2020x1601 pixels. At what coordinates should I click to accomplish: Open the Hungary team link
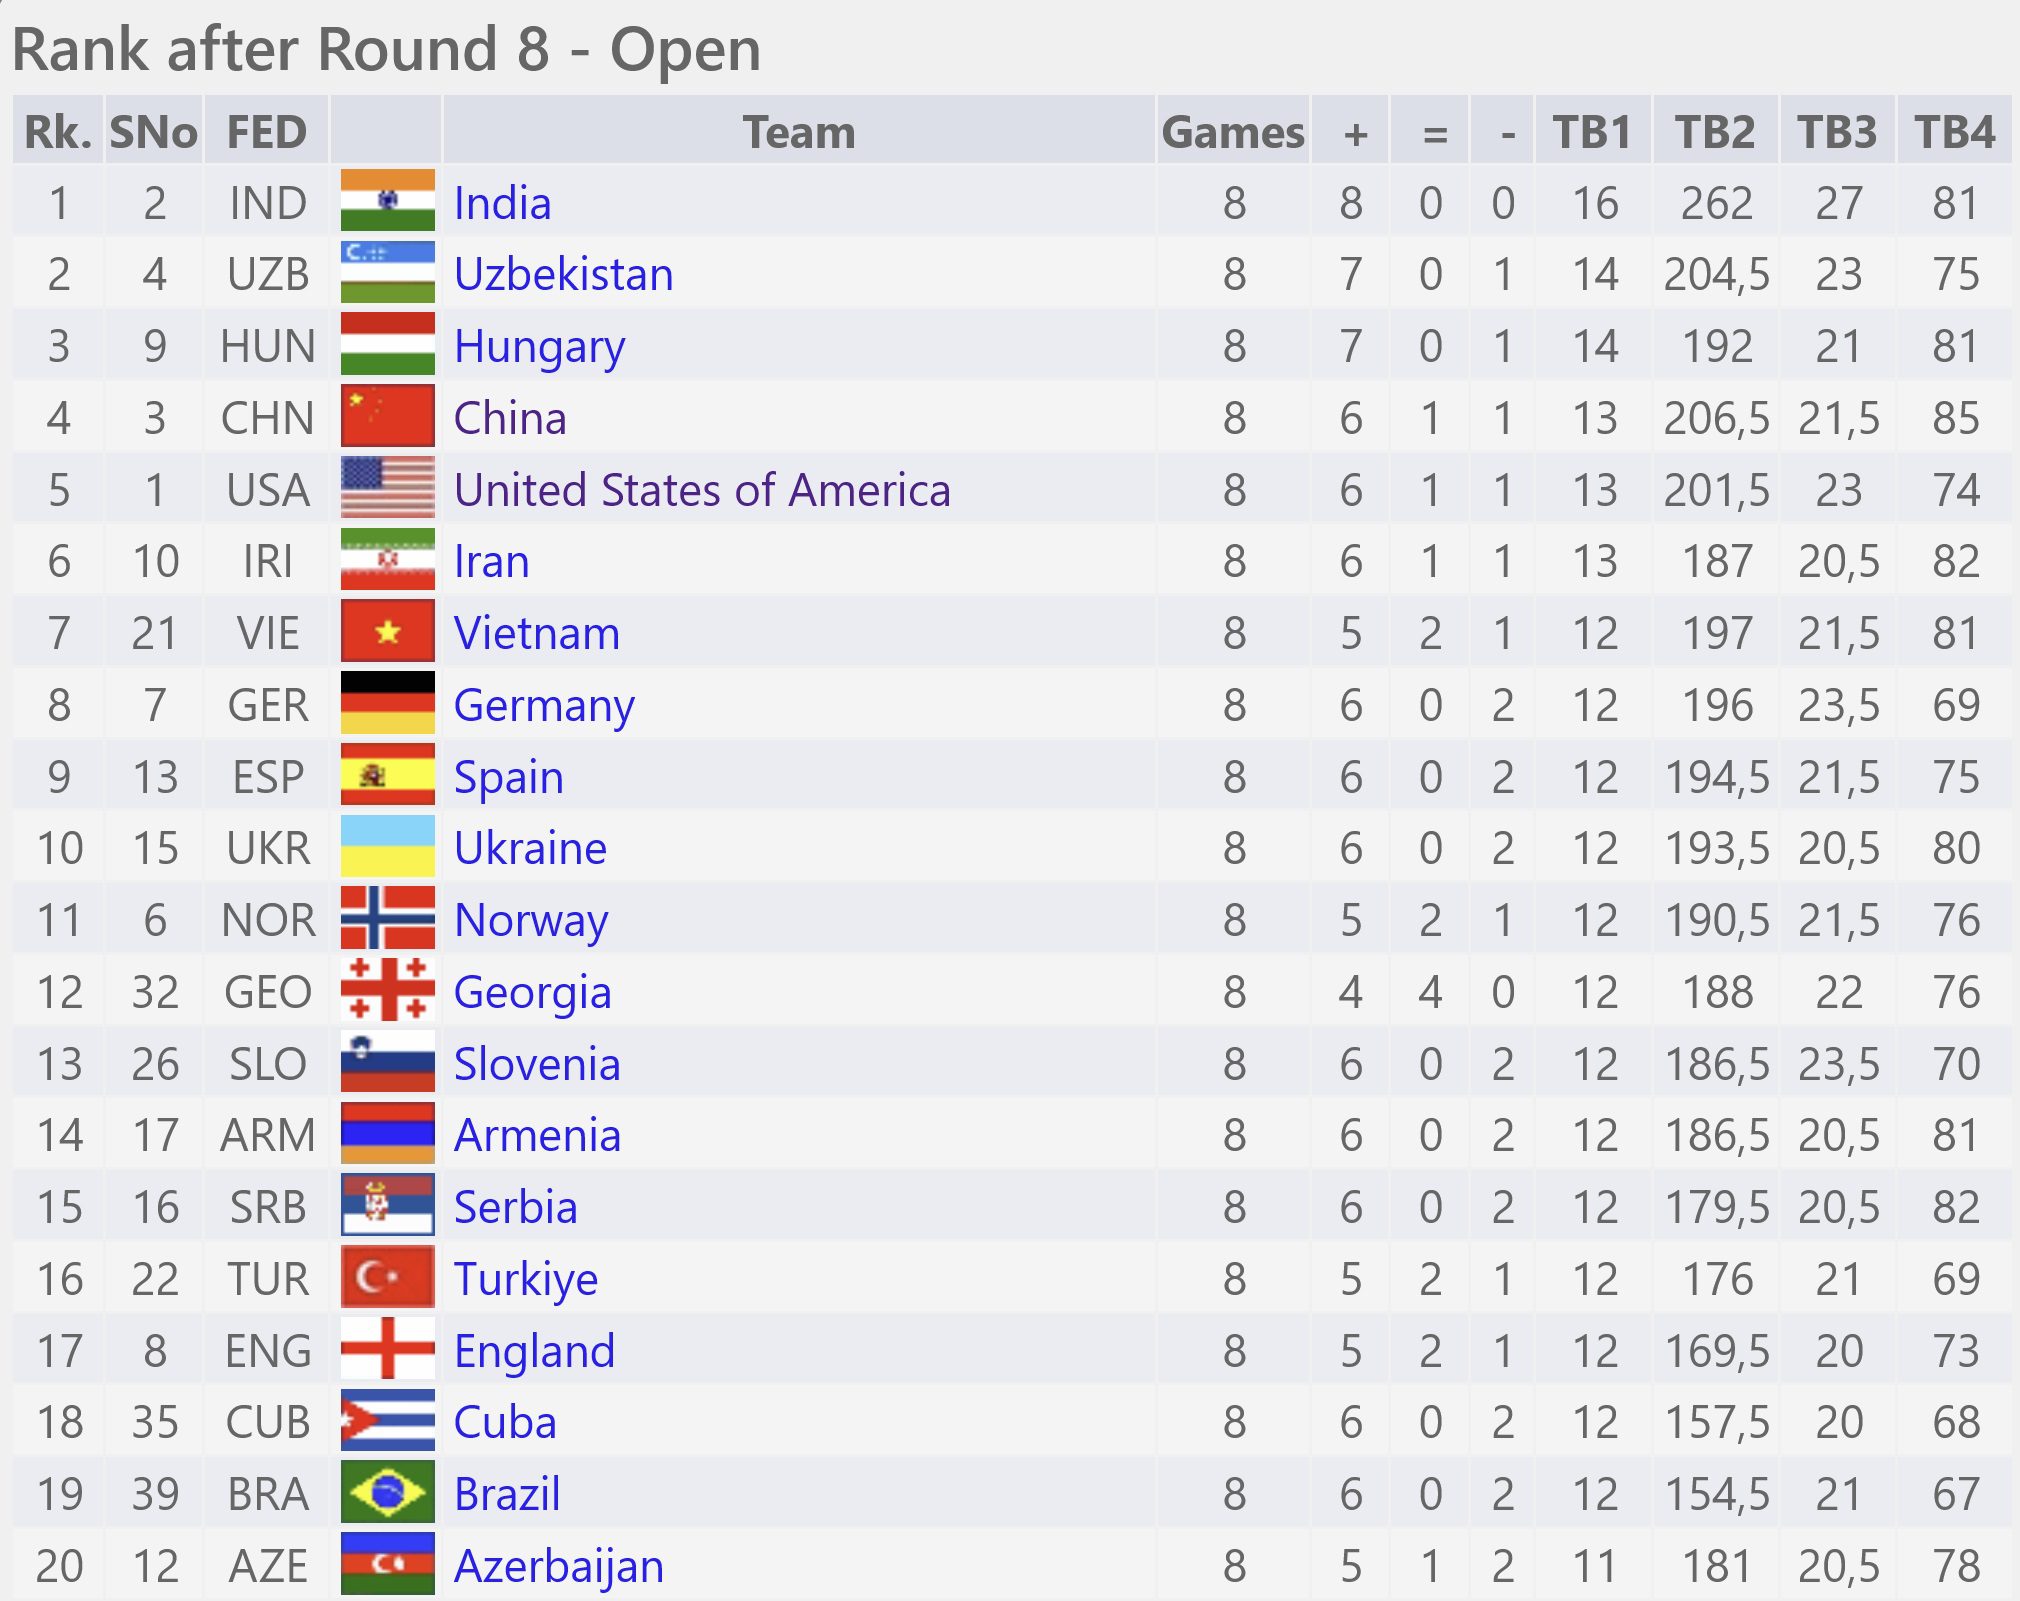(539, 347)
